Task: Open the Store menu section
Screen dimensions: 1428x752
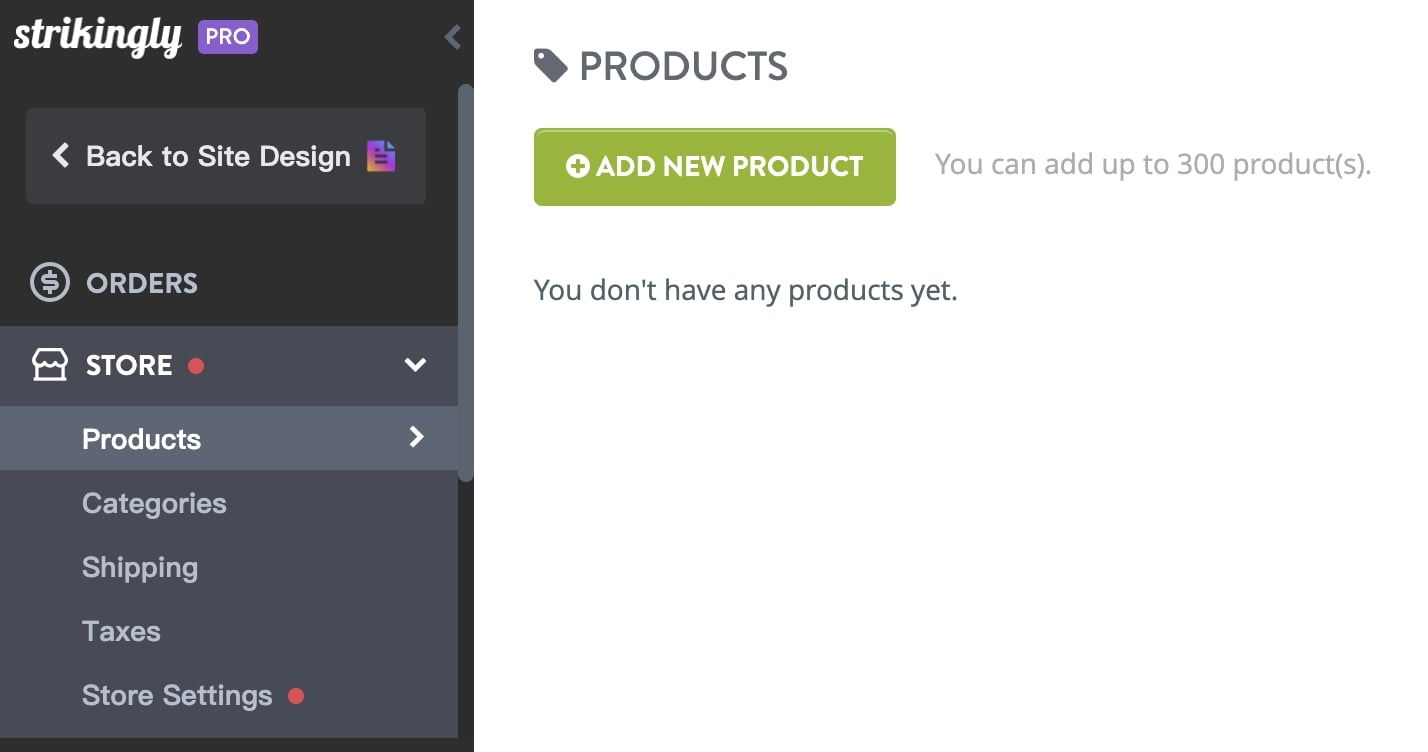Action: 129,365
